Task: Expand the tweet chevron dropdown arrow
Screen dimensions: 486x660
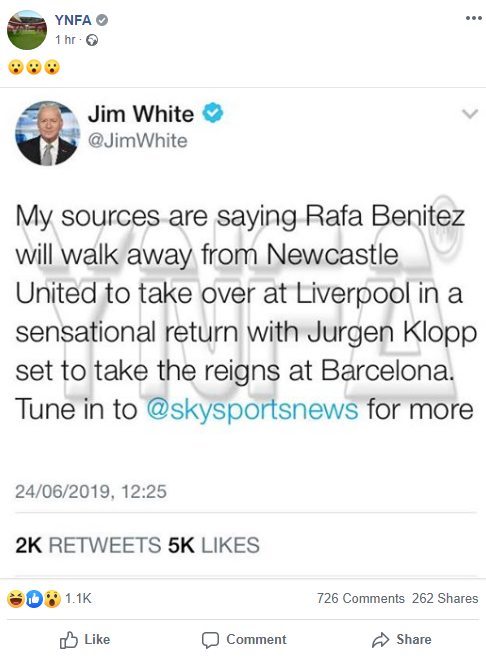Action: [470, 114]
